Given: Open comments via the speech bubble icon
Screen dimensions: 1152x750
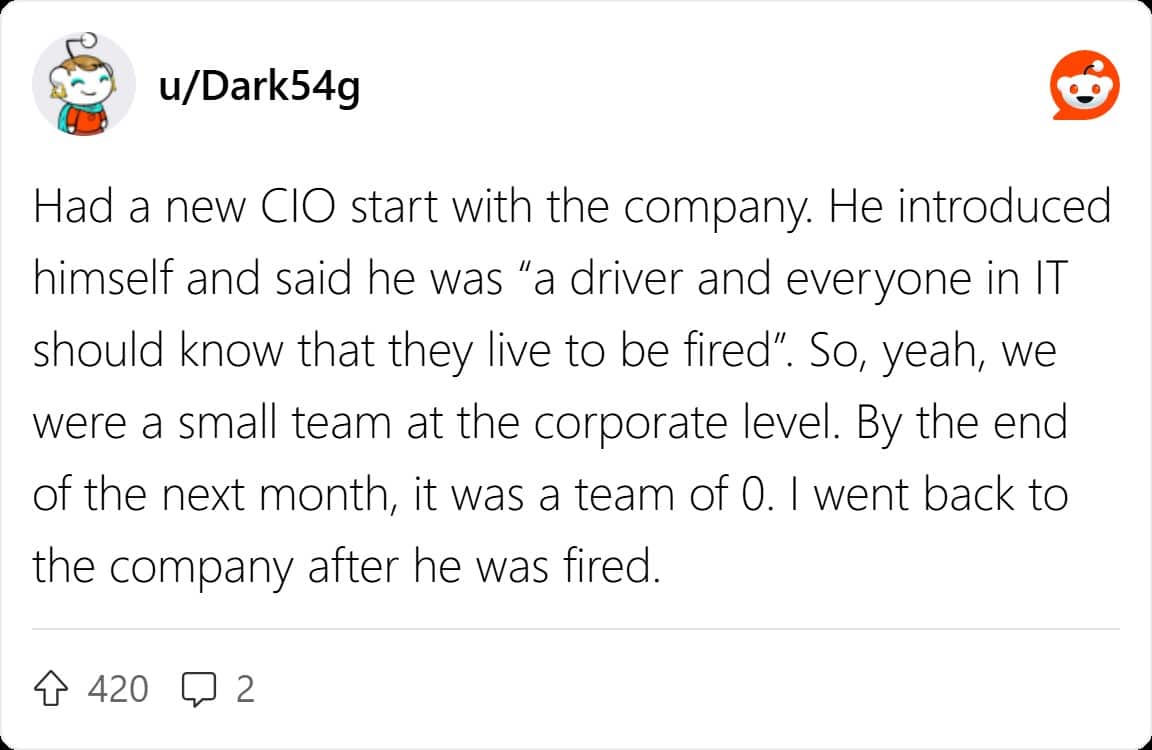Looking at the screenshot, I should point(200,688).
